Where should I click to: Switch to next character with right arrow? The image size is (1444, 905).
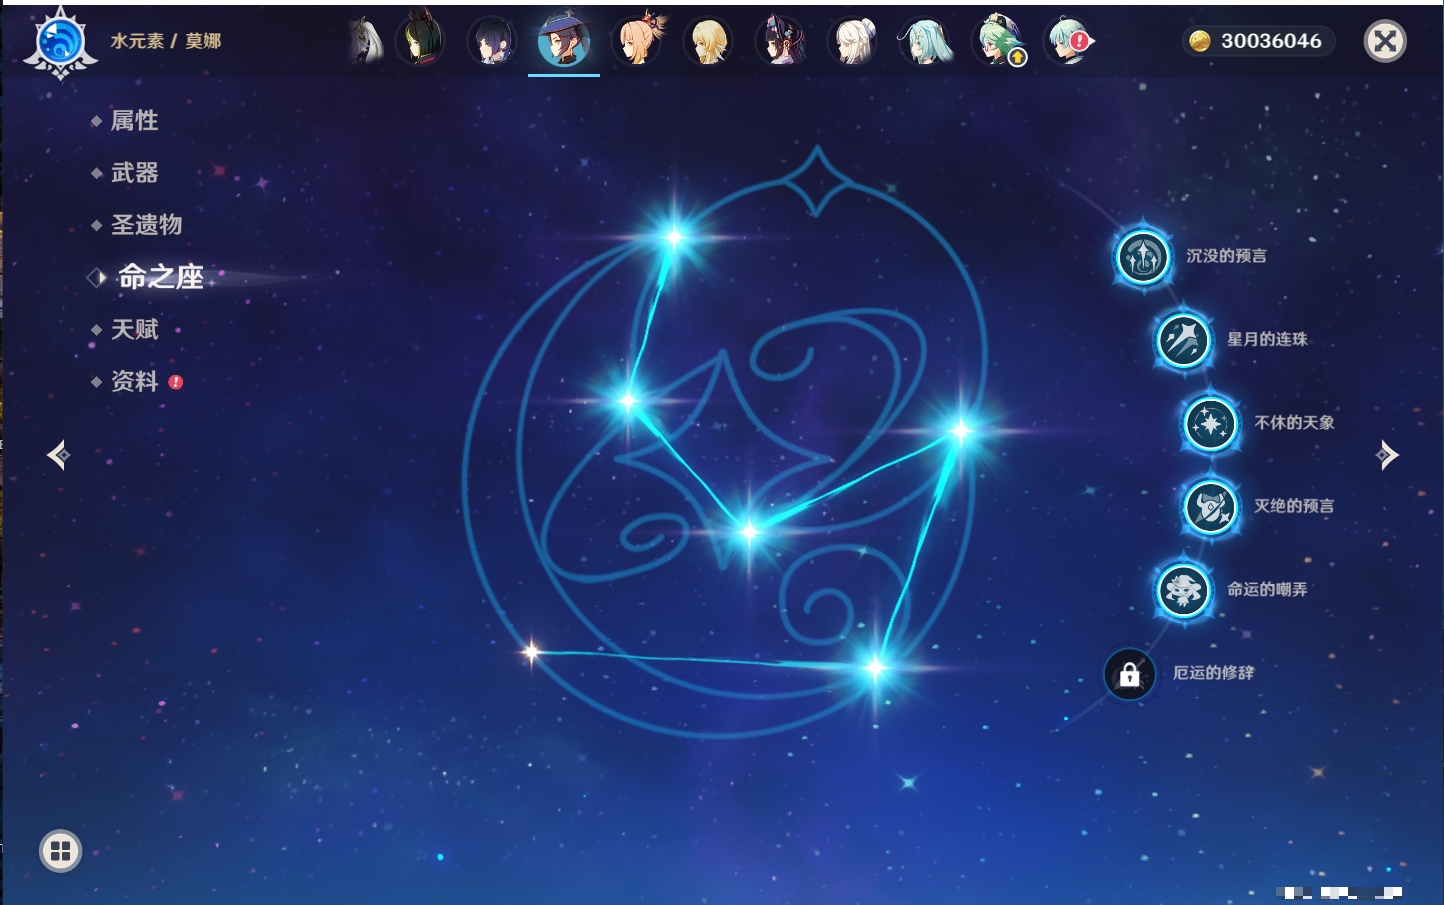coord(1387,455)
